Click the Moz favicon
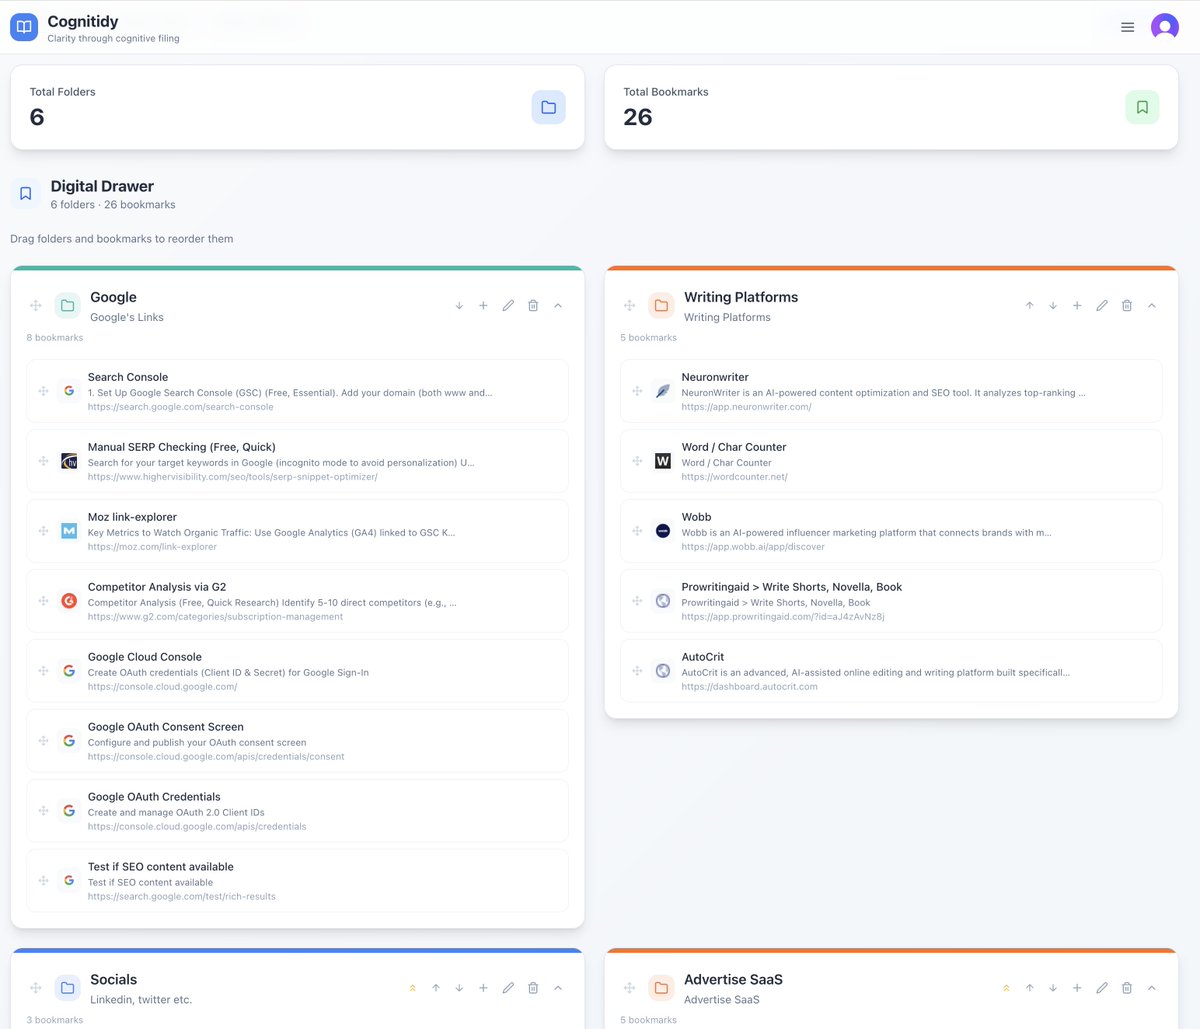This screenshot has width=1200, height=1029. coord(69,531)
